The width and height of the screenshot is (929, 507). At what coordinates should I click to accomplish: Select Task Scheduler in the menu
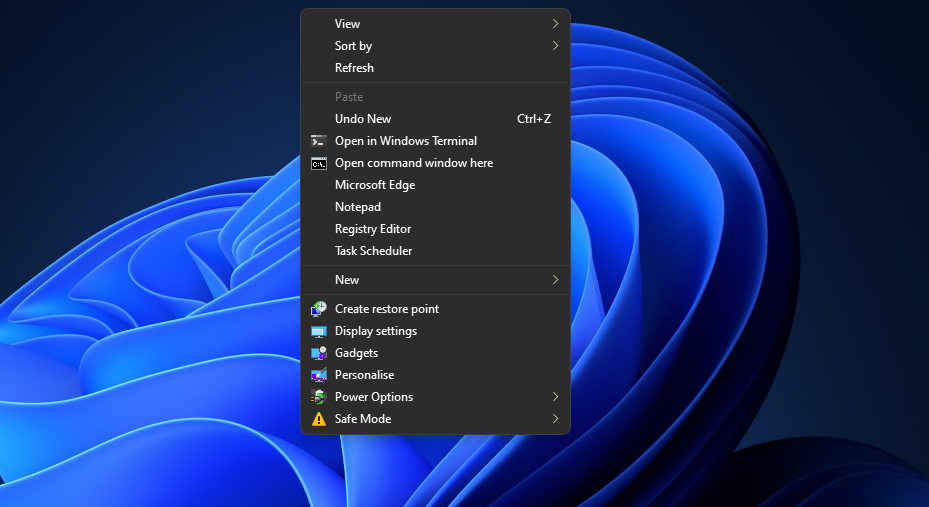[x=373, y=251]
